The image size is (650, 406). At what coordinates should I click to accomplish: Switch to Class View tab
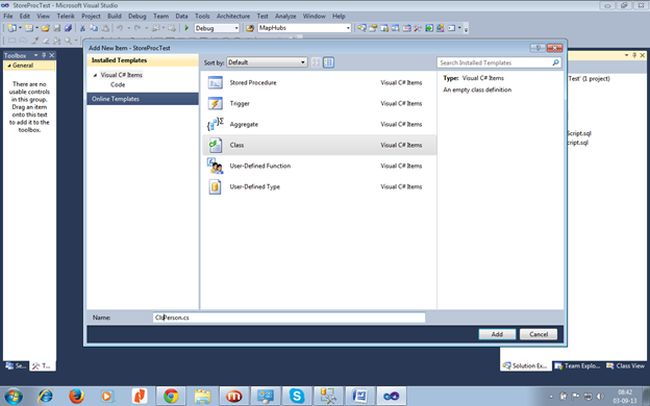coord(626,366)
